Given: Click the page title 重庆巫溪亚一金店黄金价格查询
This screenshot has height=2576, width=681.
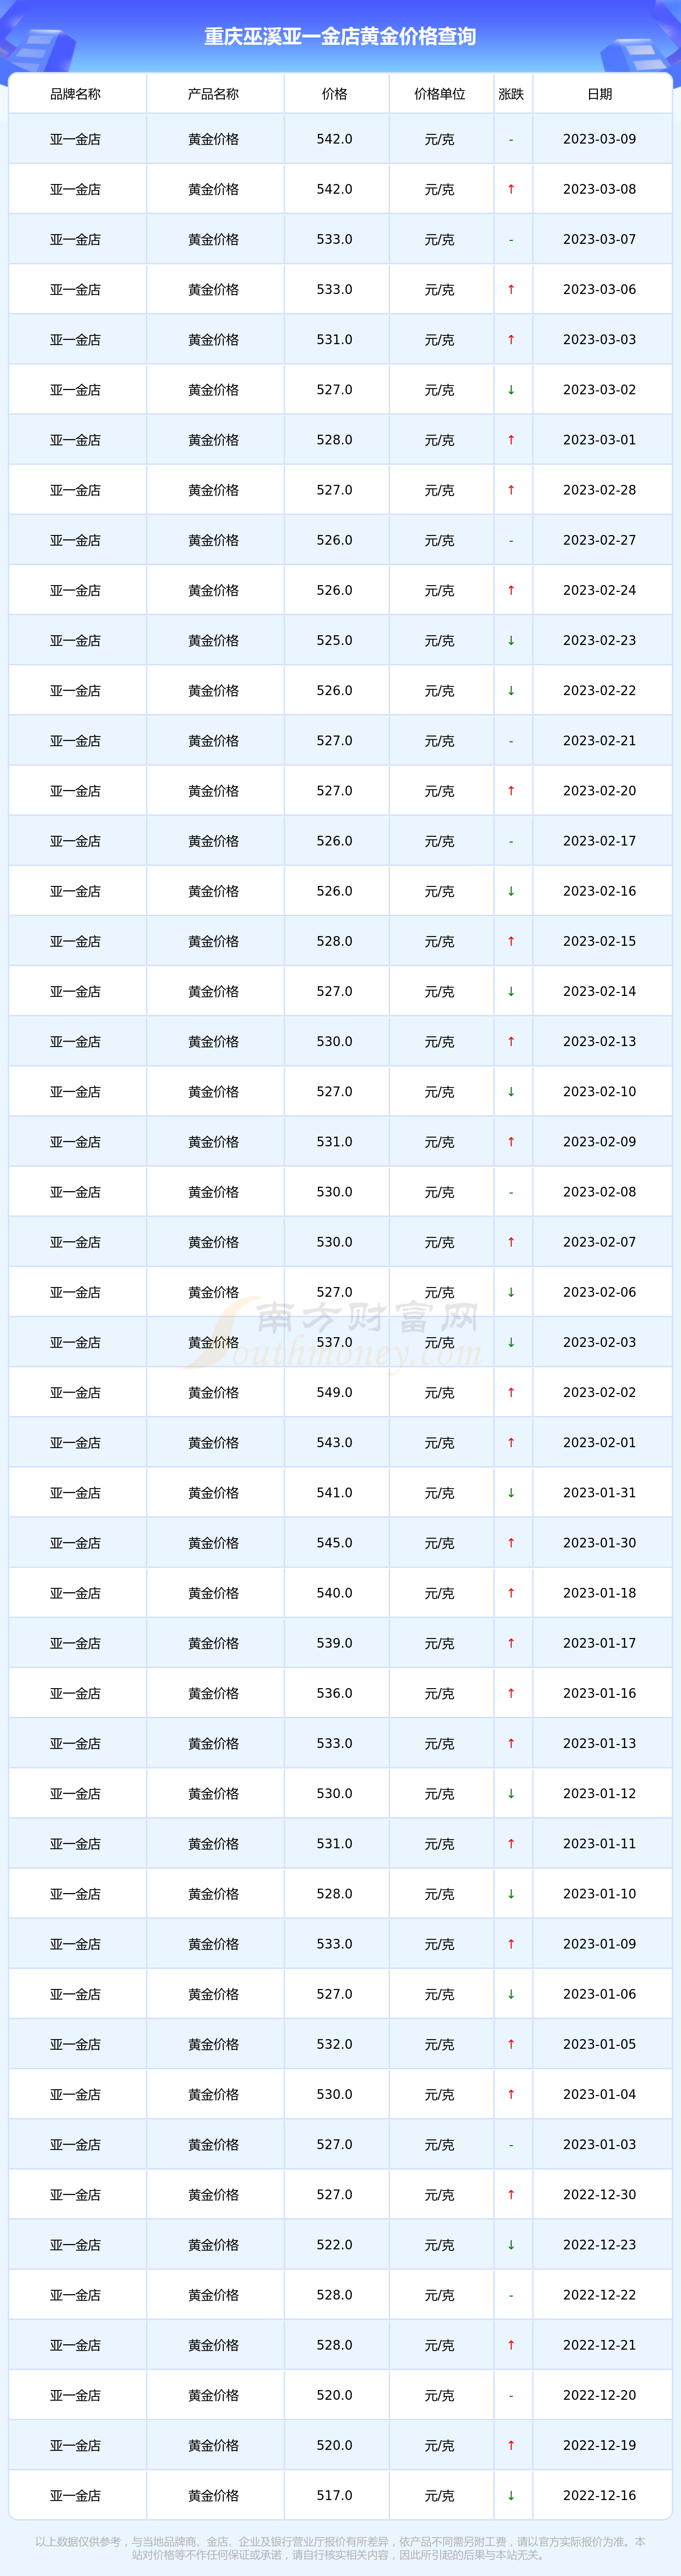Looking at the screenshot, I should [340, 37].
